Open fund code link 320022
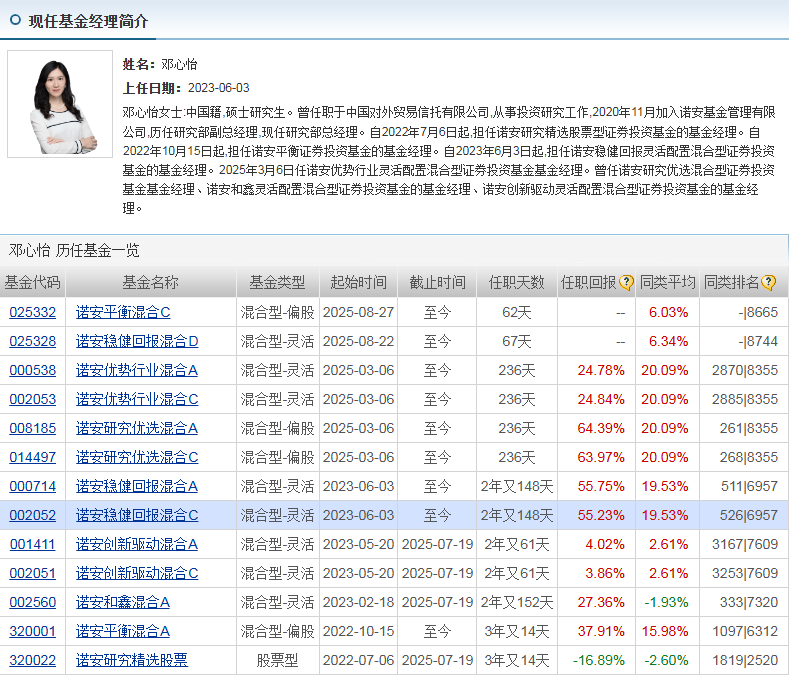Image resolution: width=795 pixels, height=687 pixels. point(32,660)
